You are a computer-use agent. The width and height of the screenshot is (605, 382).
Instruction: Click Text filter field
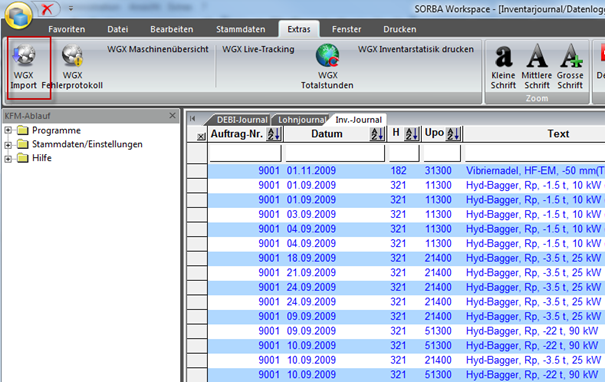coord(535,153)
